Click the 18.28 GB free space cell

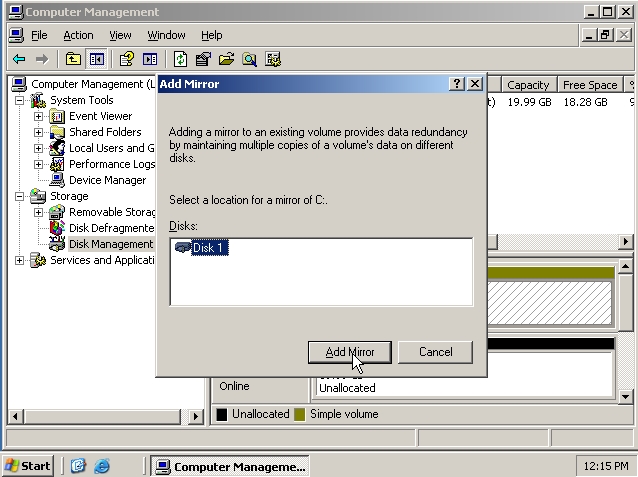point(586,102)
